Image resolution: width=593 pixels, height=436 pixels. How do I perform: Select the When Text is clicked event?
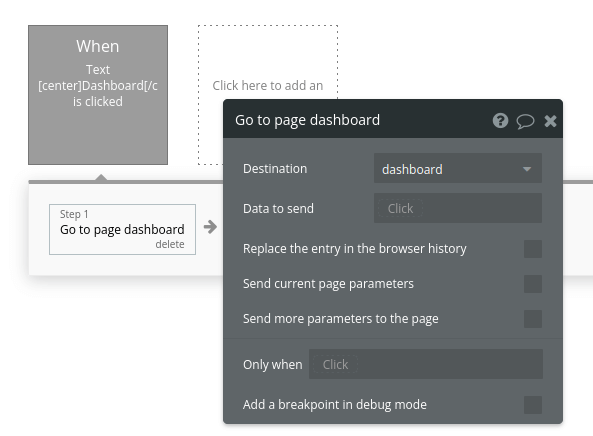click(98, 95)
